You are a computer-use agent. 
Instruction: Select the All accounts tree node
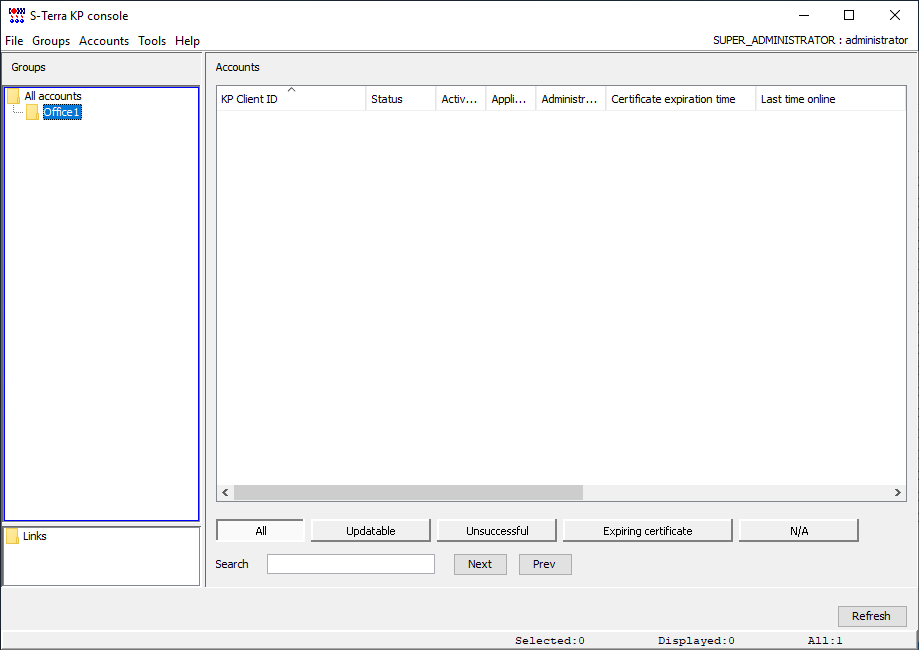(x=53, y=96)
